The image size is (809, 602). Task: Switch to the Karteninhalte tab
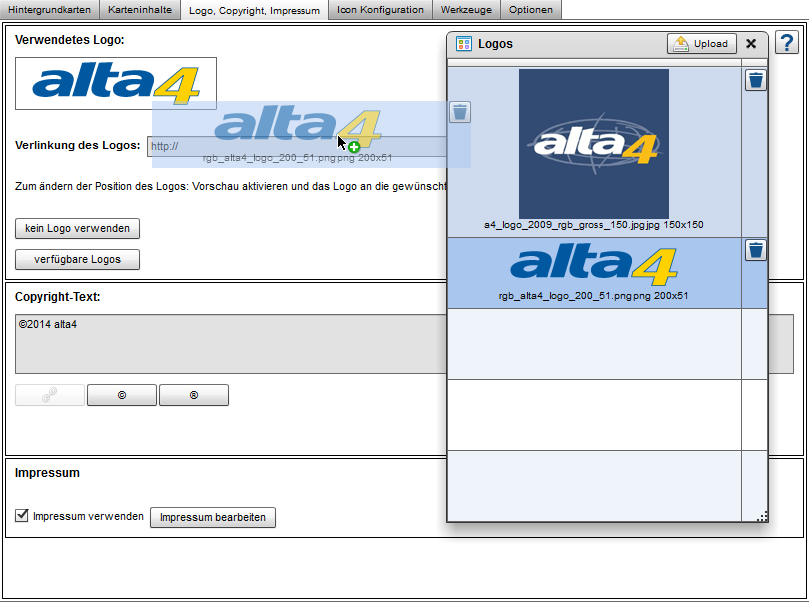(x=140, y=10)
